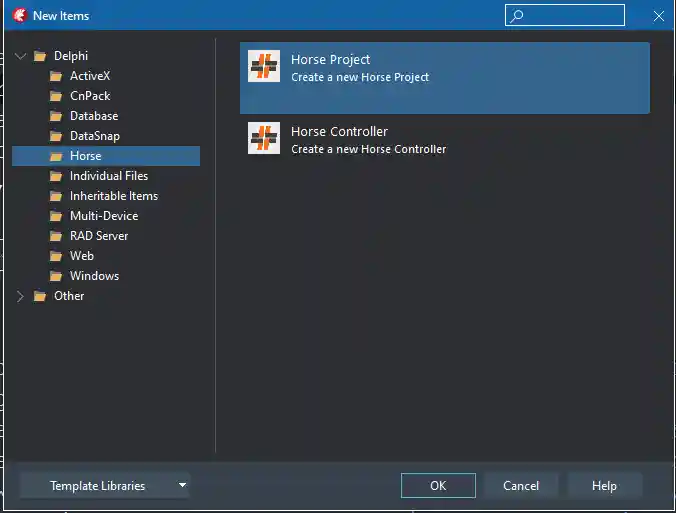
Task: Select the Multi-Device category
Action: coord(104,216)
